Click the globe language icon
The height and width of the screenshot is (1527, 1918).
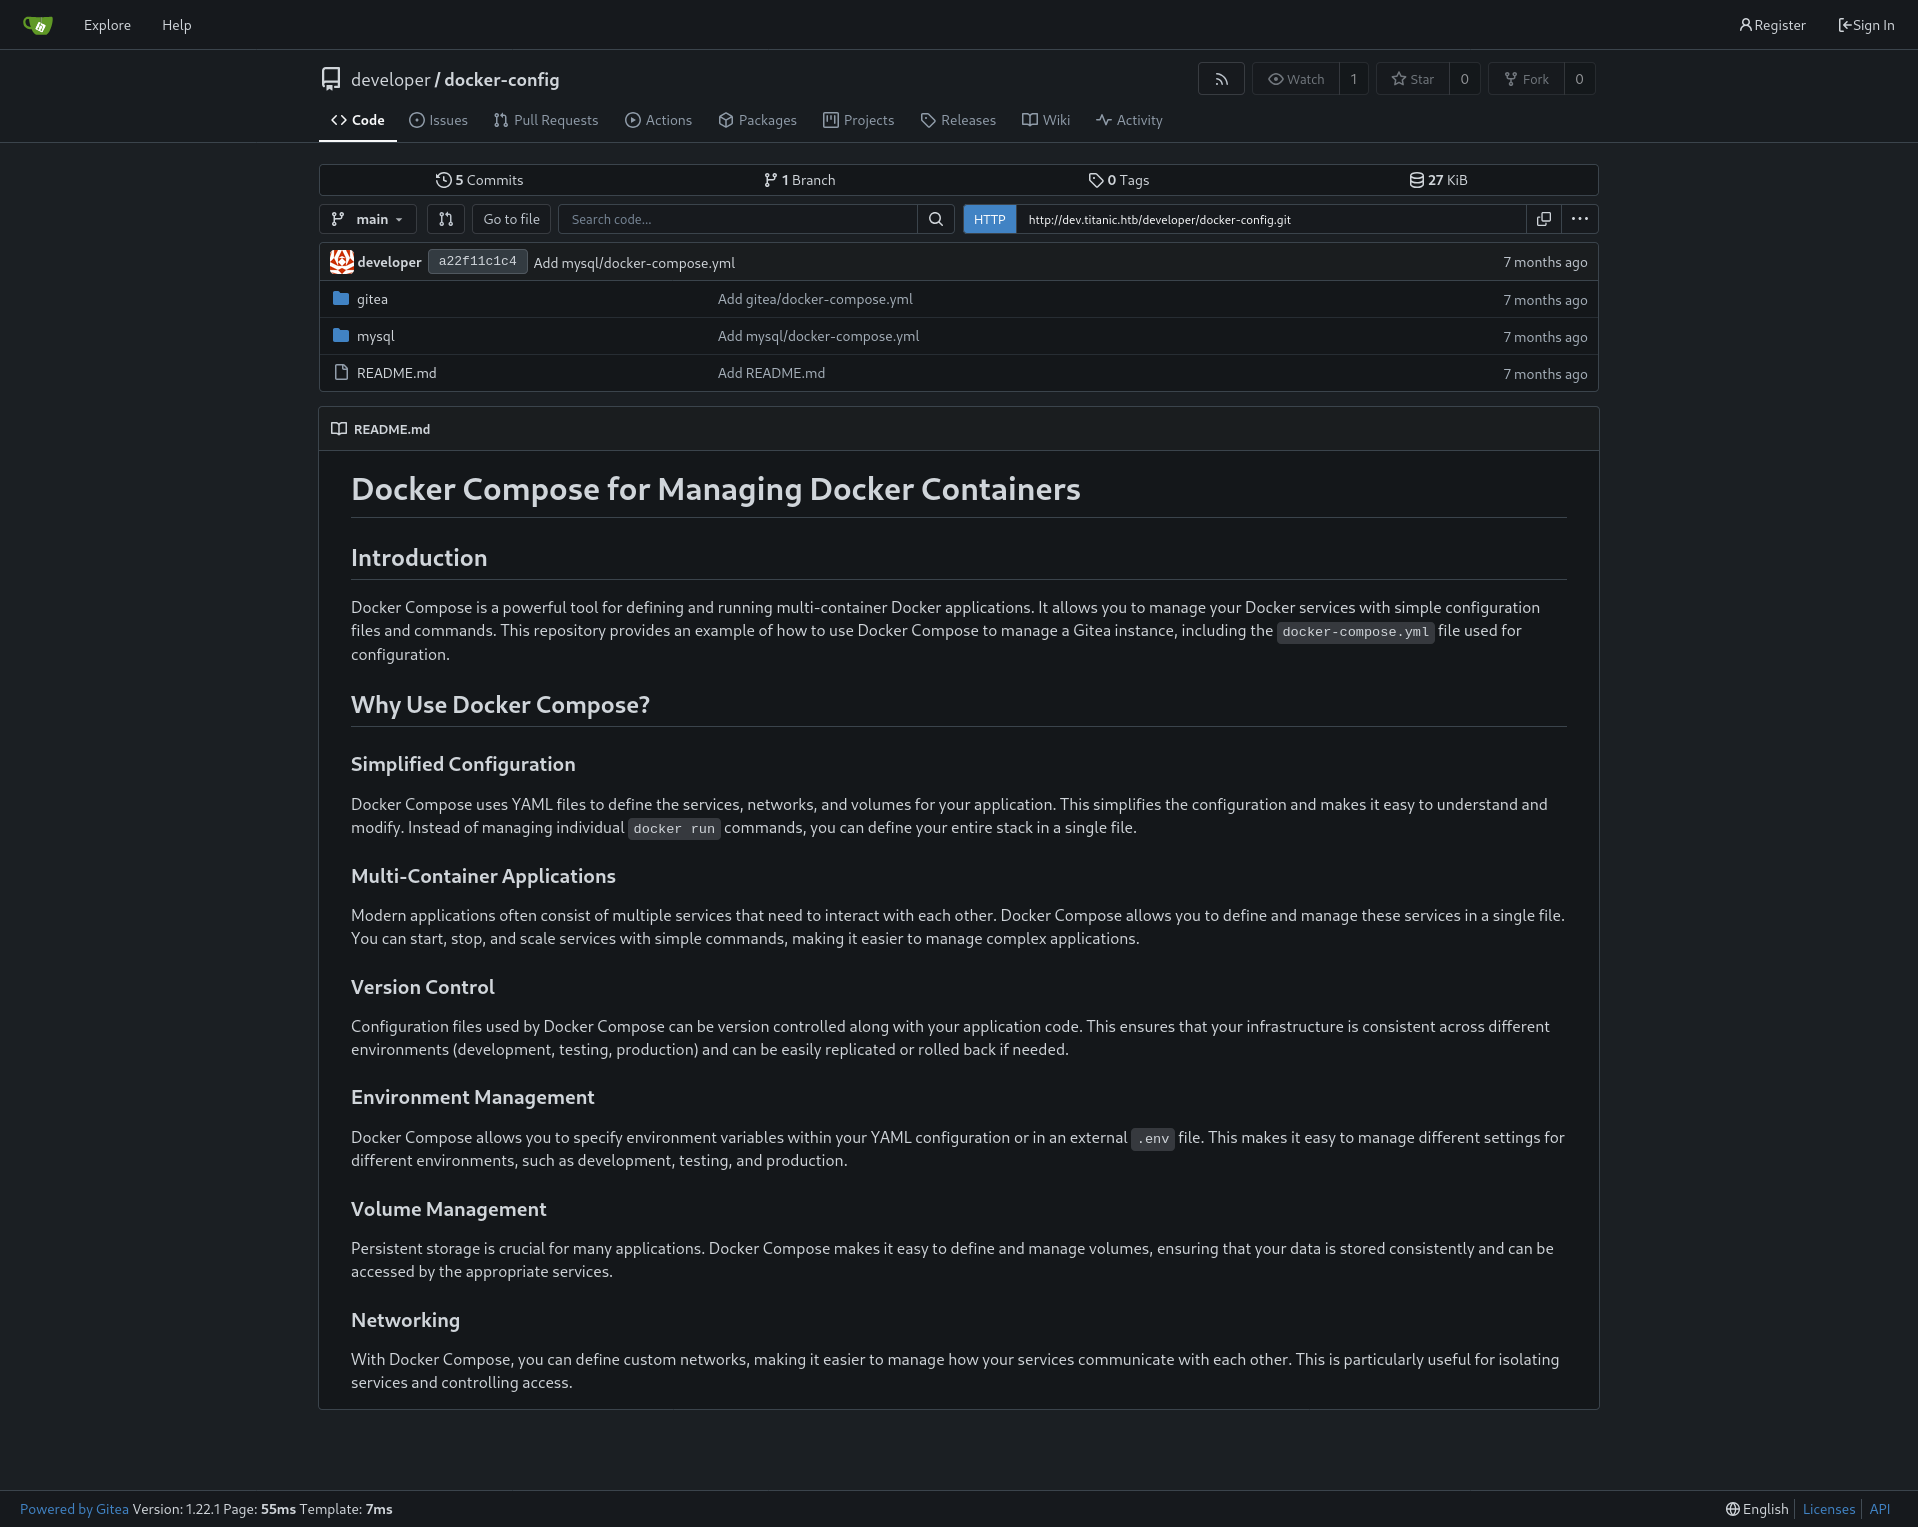pyautogui.click(x=1733, y=1509)
